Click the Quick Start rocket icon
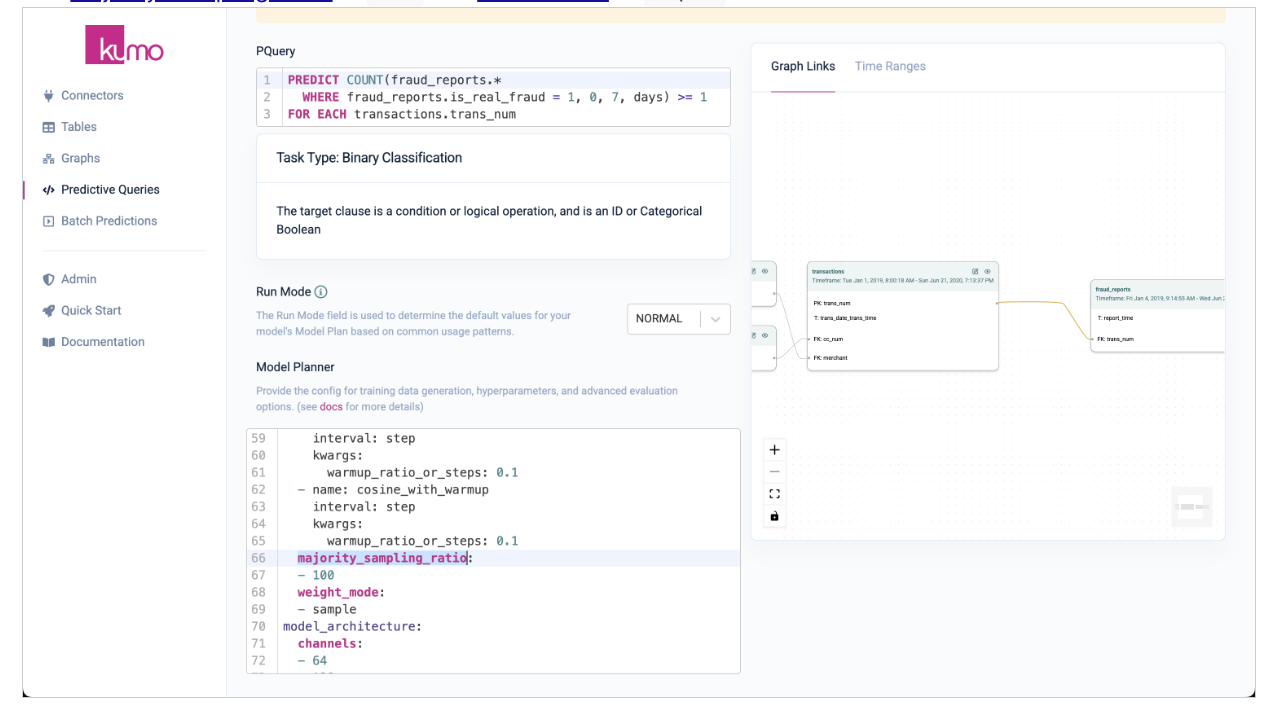 pyautogui.click(x=48, y=311)
